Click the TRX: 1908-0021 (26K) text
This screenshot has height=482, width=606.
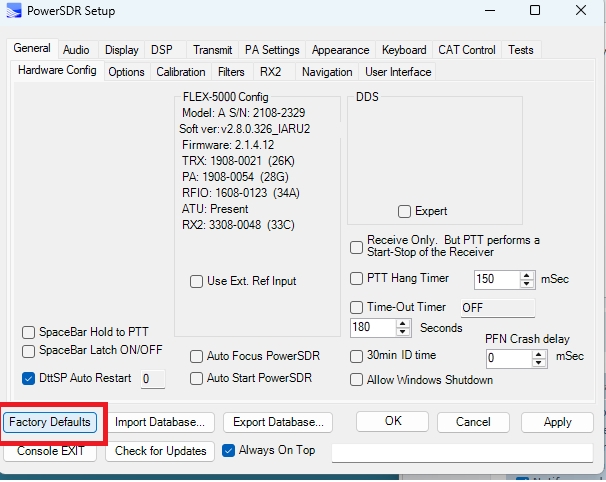tap(238, 161)
